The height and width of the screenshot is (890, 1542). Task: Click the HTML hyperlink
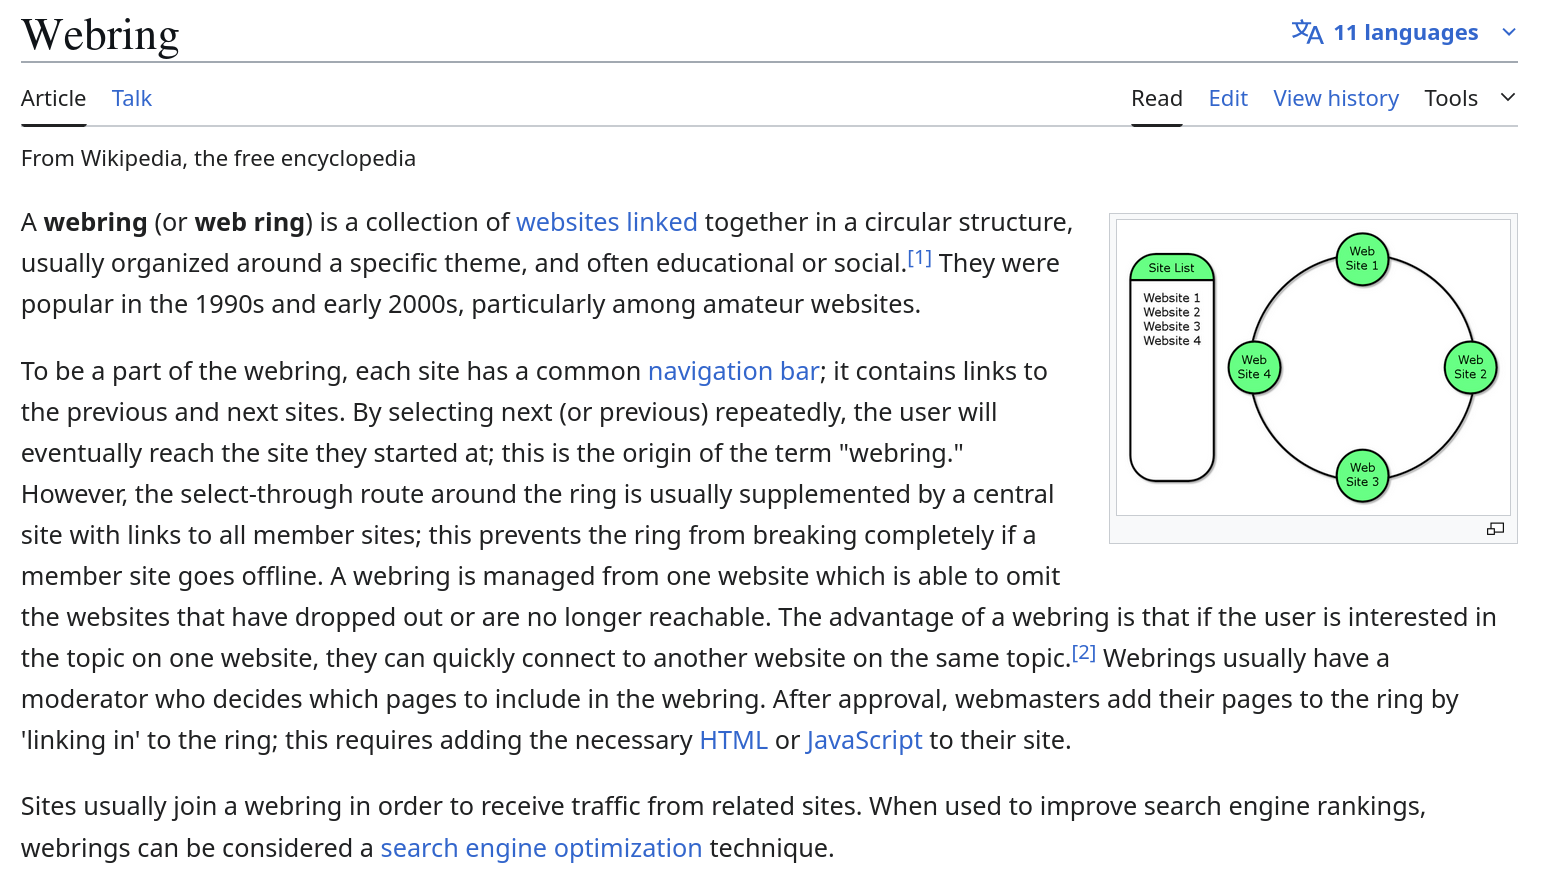733,740
